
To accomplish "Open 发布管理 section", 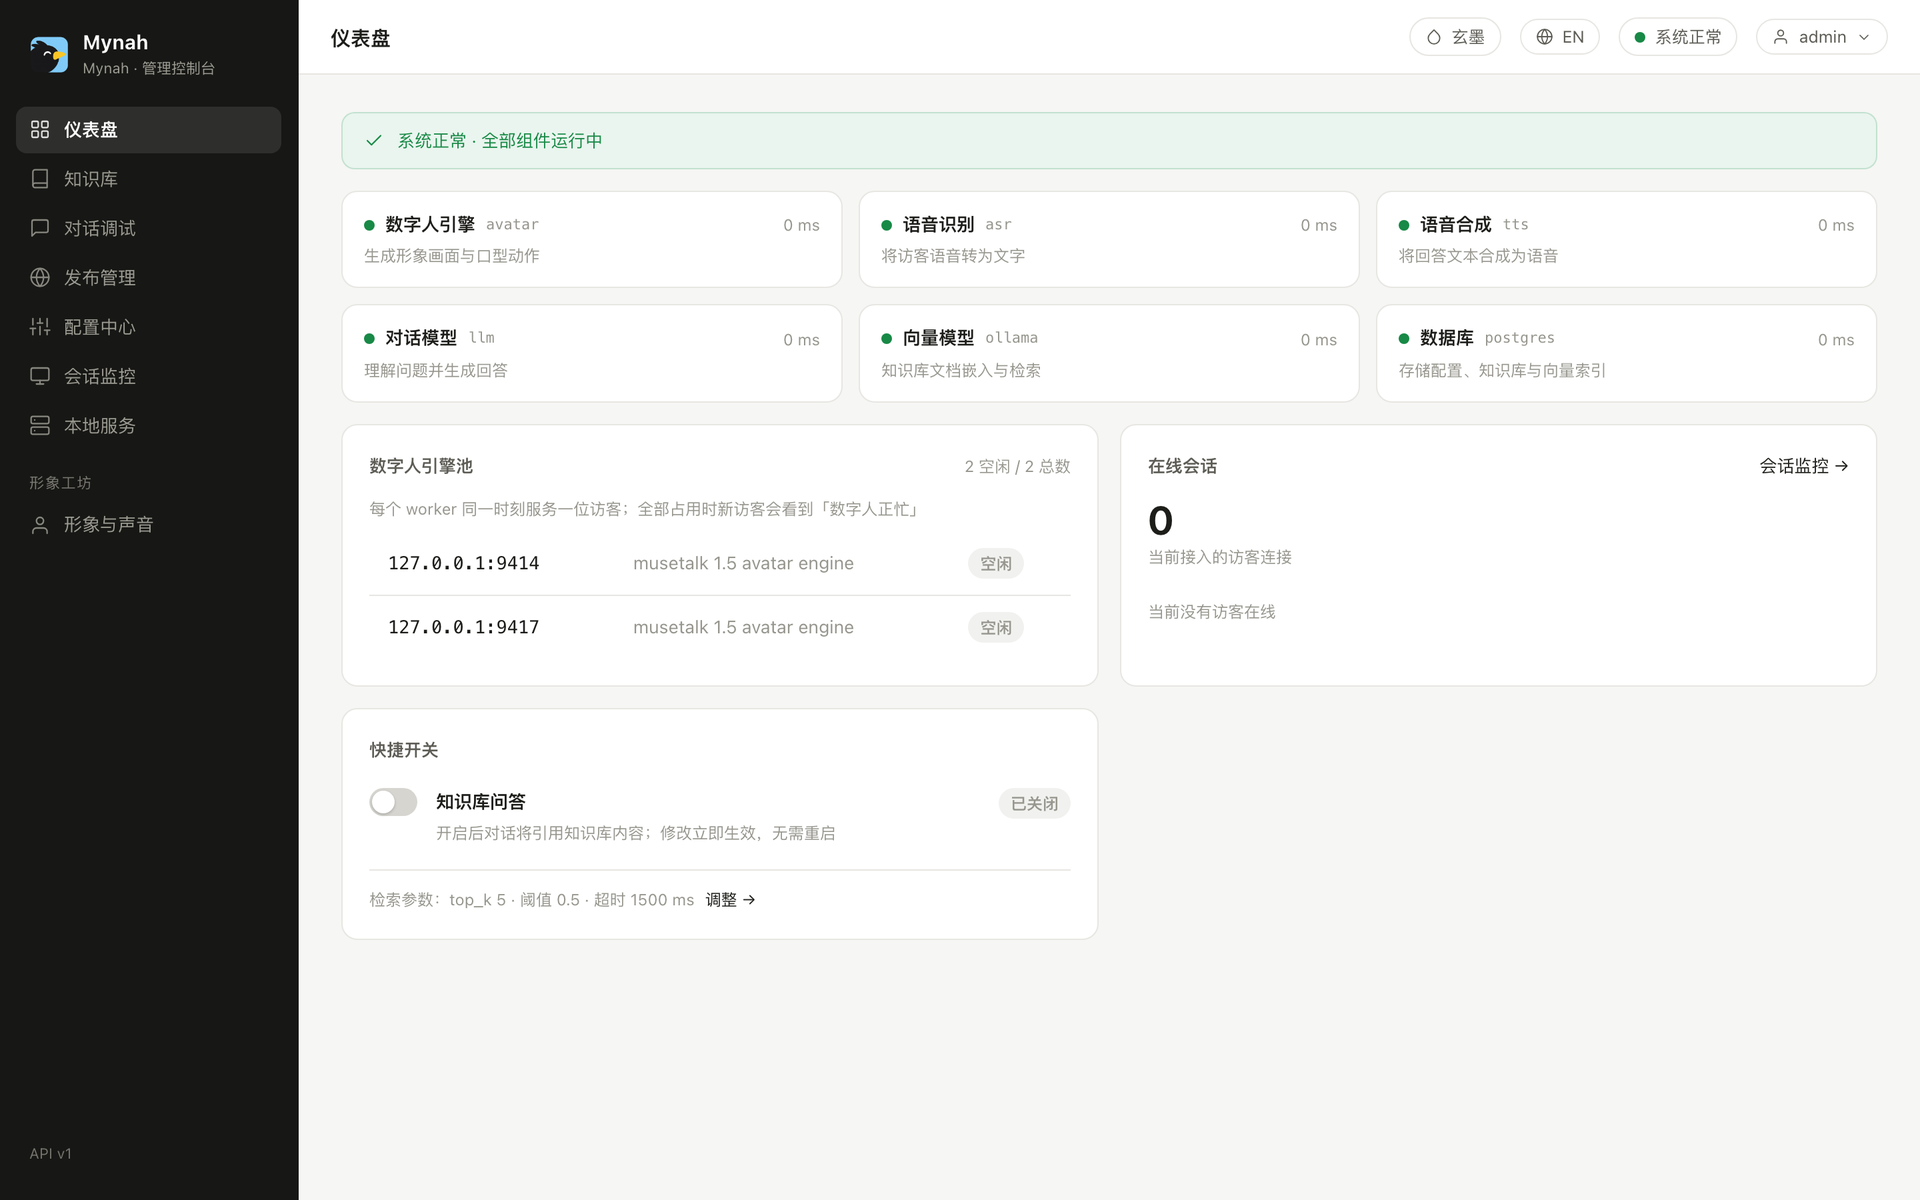I will point(148,278).
